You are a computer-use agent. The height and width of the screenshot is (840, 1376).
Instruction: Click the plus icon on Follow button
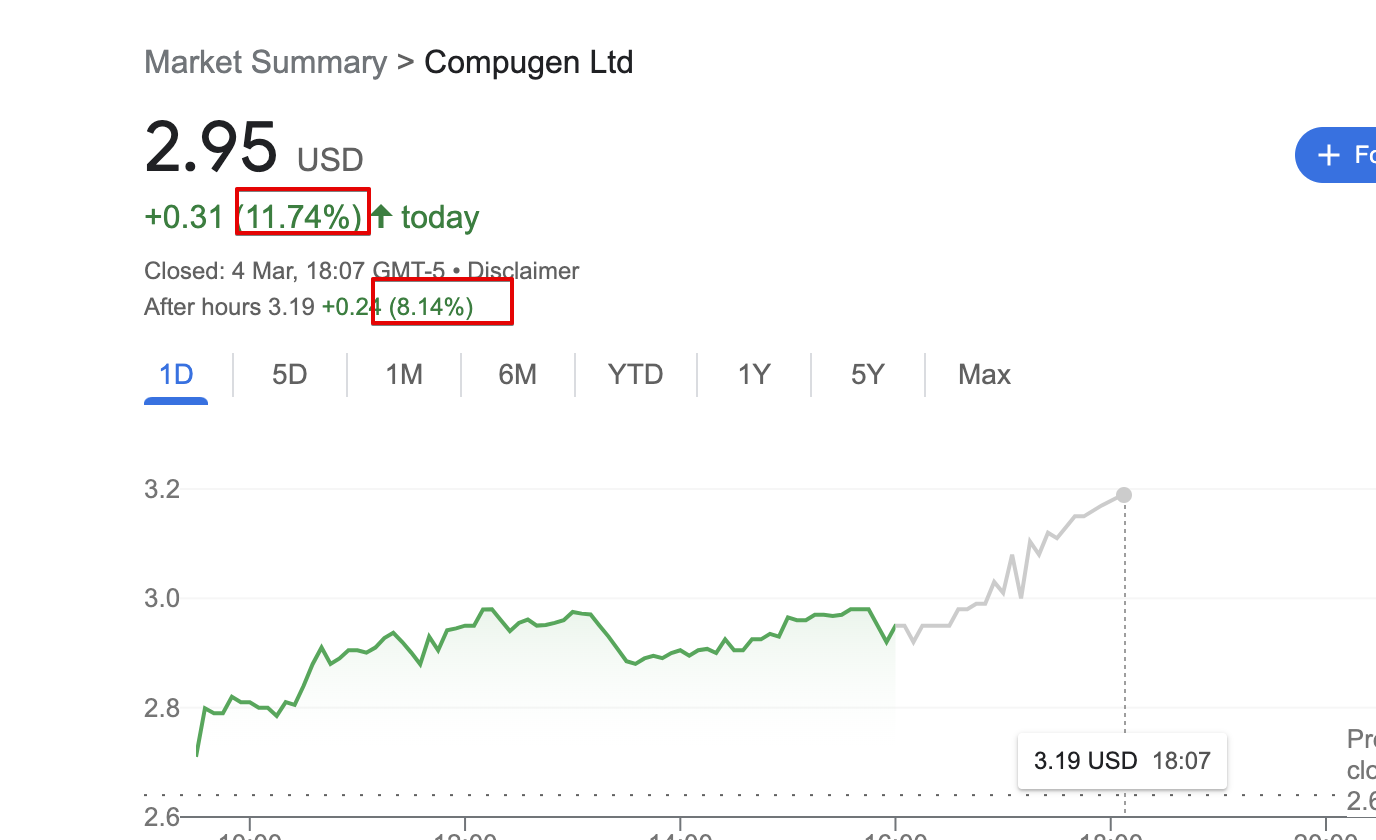pos(1329,155)
